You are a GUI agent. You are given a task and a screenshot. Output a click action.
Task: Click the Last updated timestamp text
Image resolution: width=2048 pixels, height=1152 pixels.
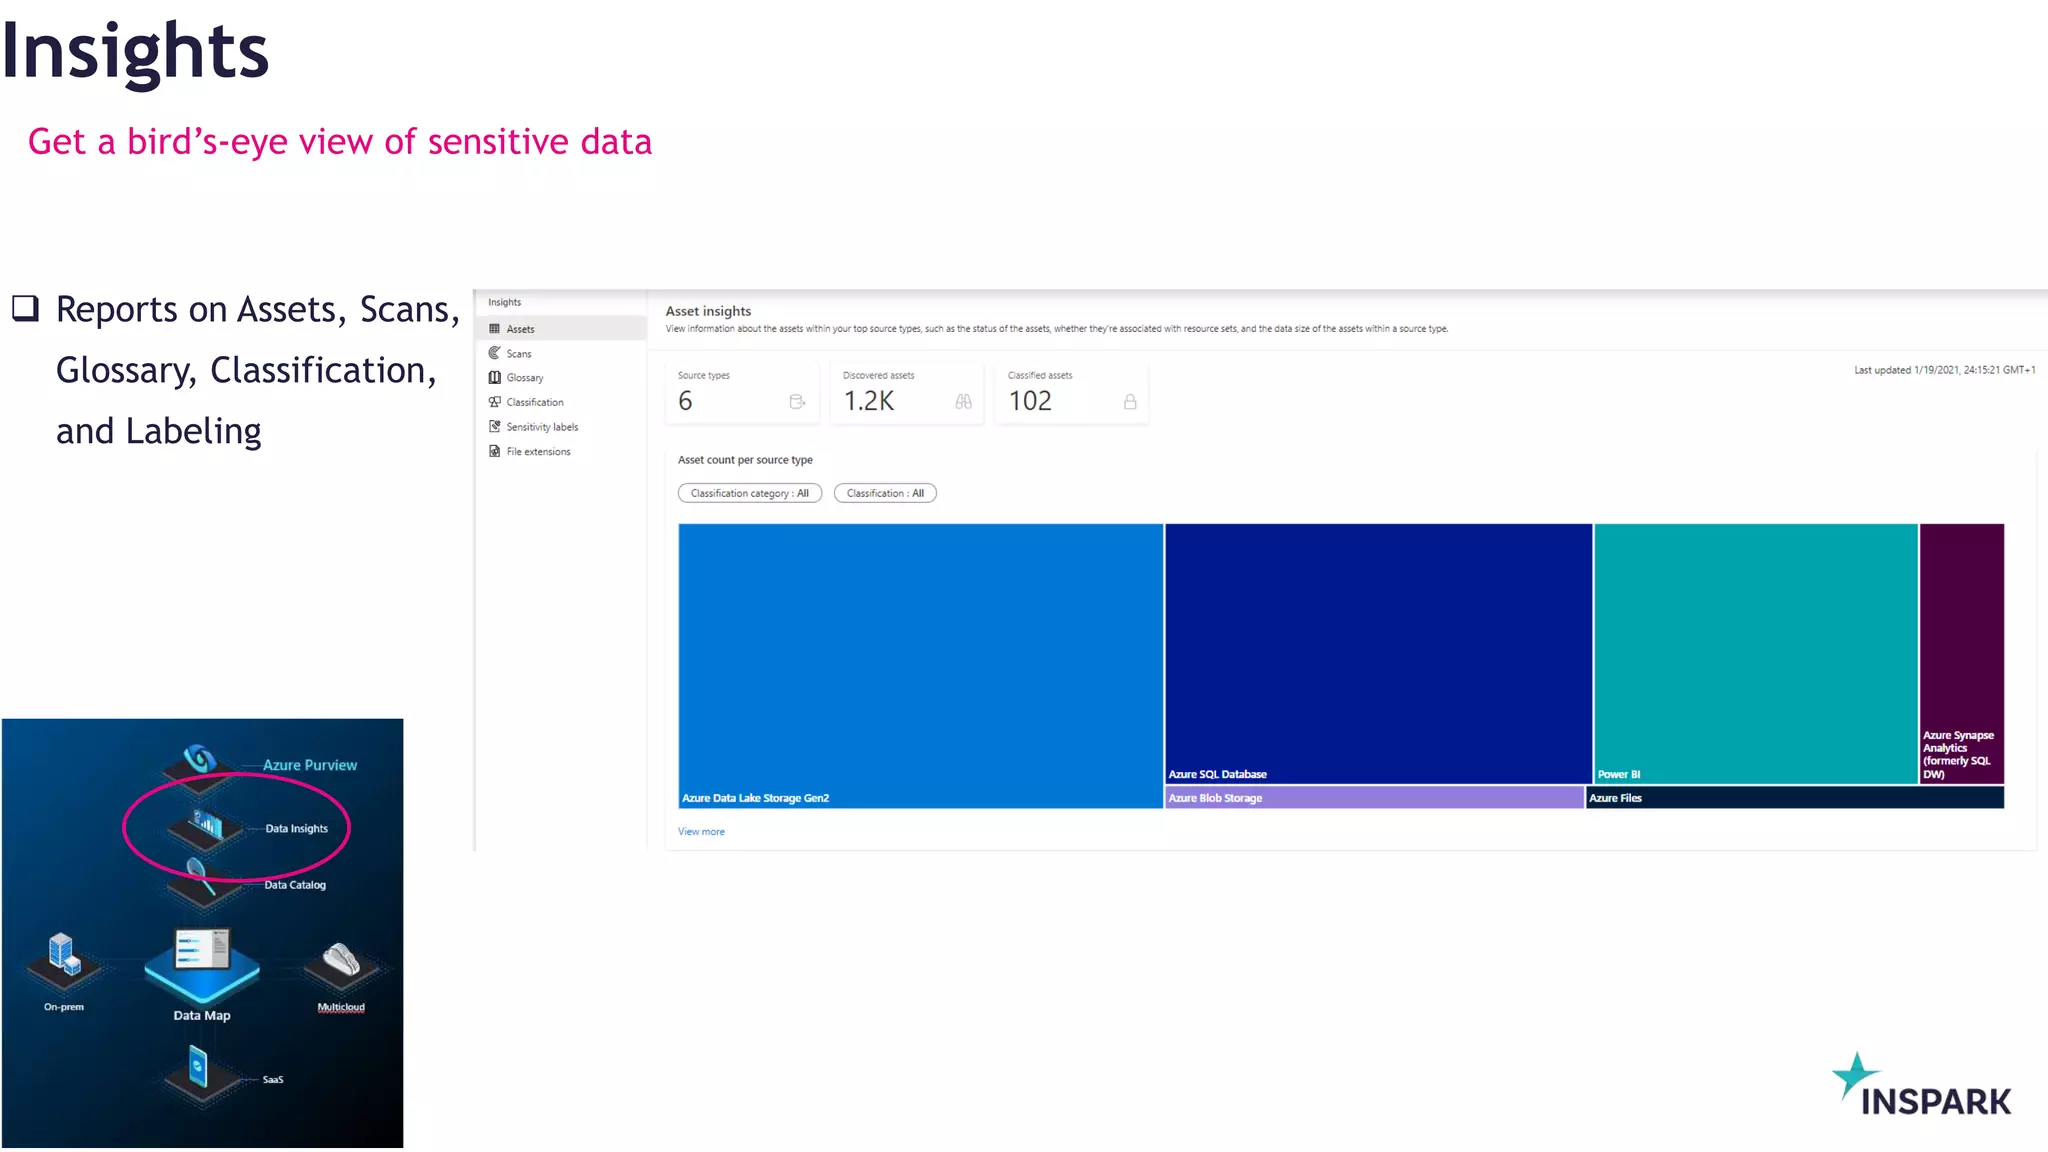(x=1944, y=370)
